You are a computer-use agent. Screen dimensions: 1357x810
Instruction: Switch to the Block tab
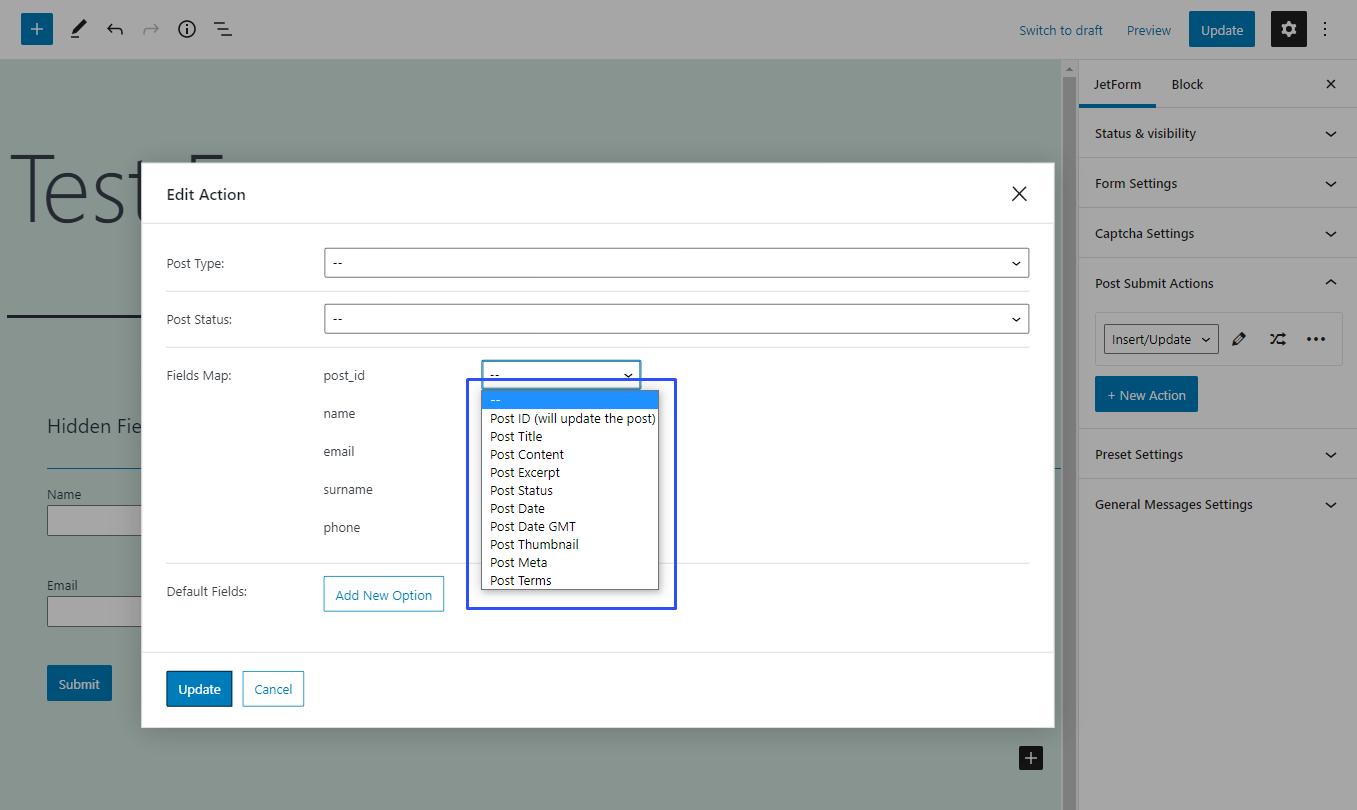coord(1187,84)
